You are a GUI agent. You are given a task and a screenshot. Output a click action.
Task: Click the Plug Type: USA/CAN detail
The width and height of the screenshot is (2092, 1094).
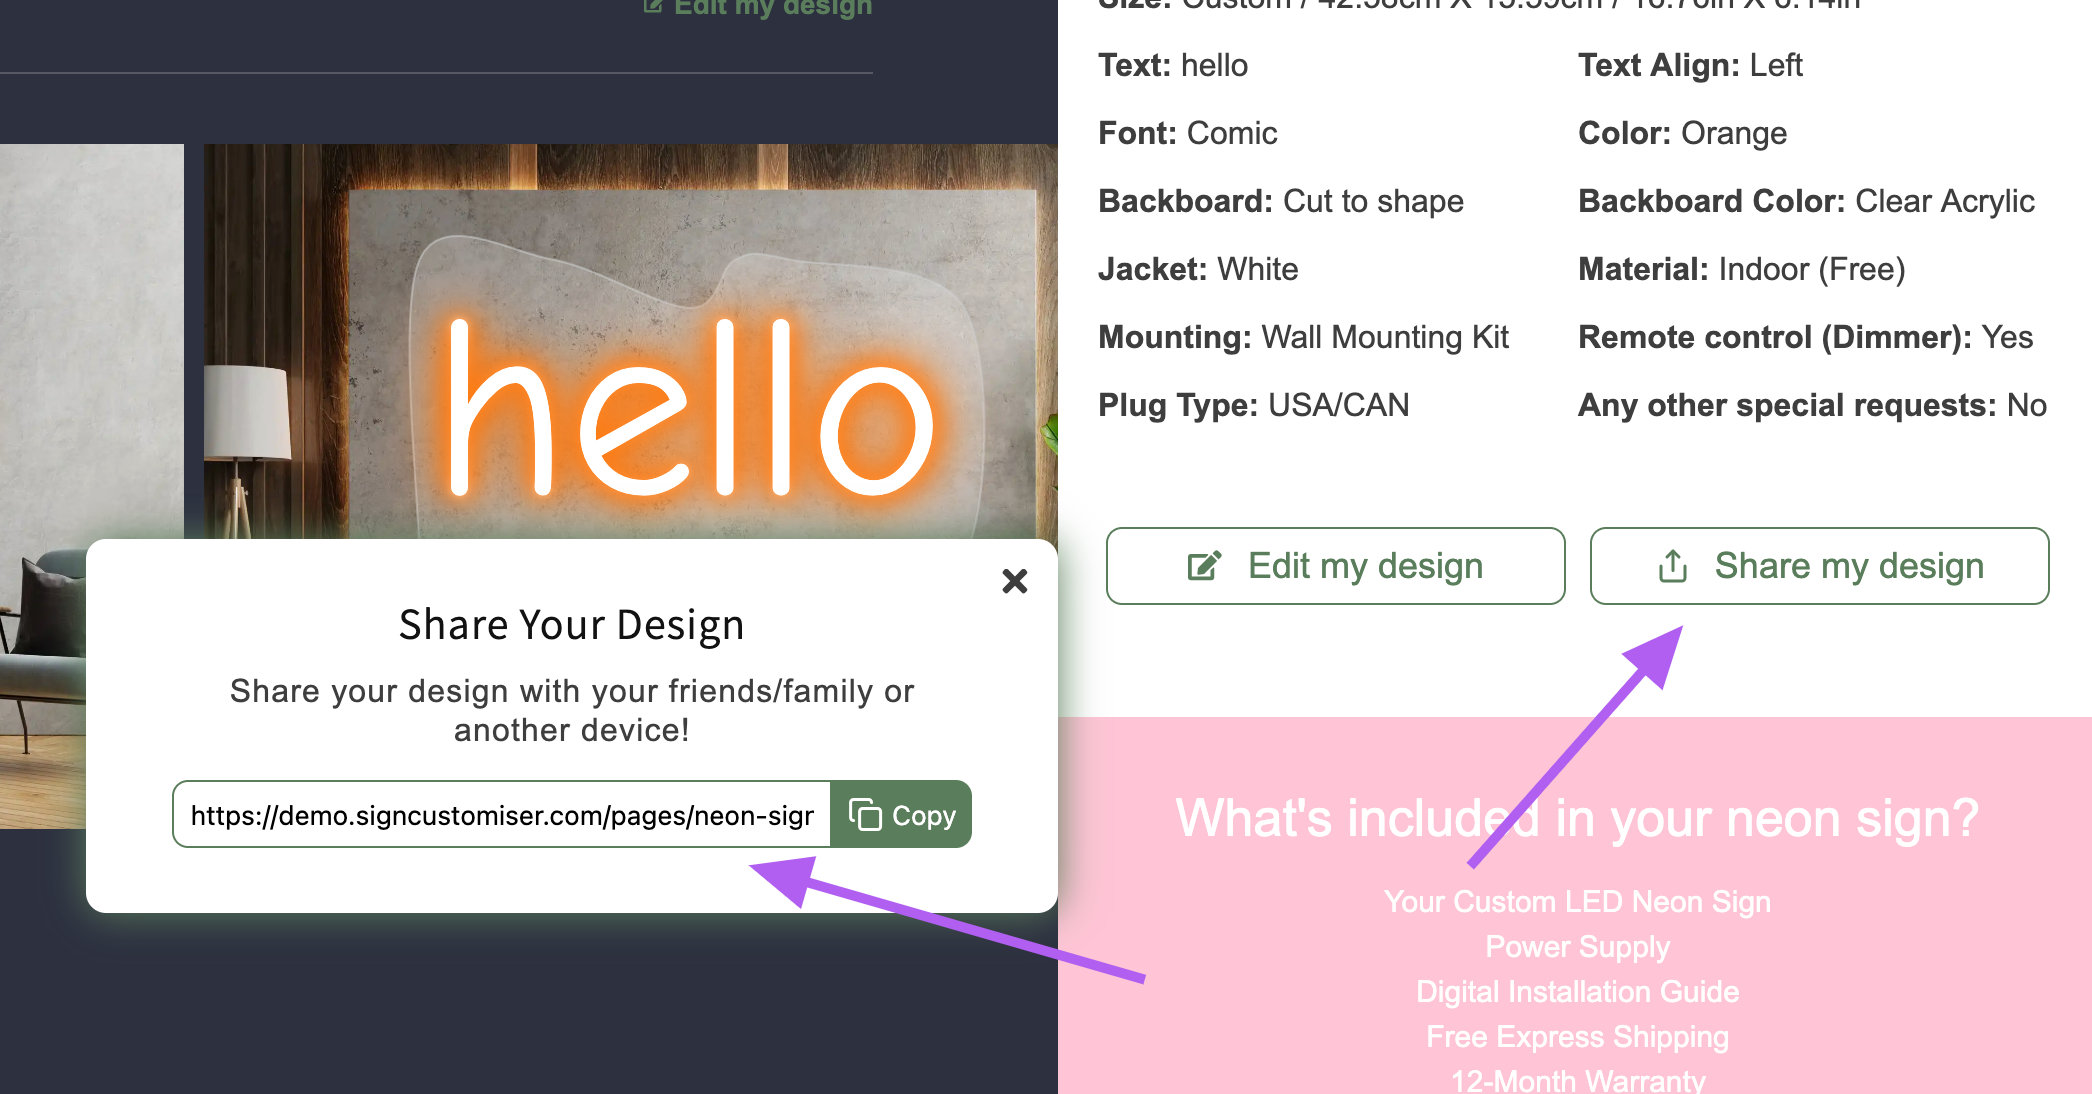pyautogui.click(x=1253, y=405)
